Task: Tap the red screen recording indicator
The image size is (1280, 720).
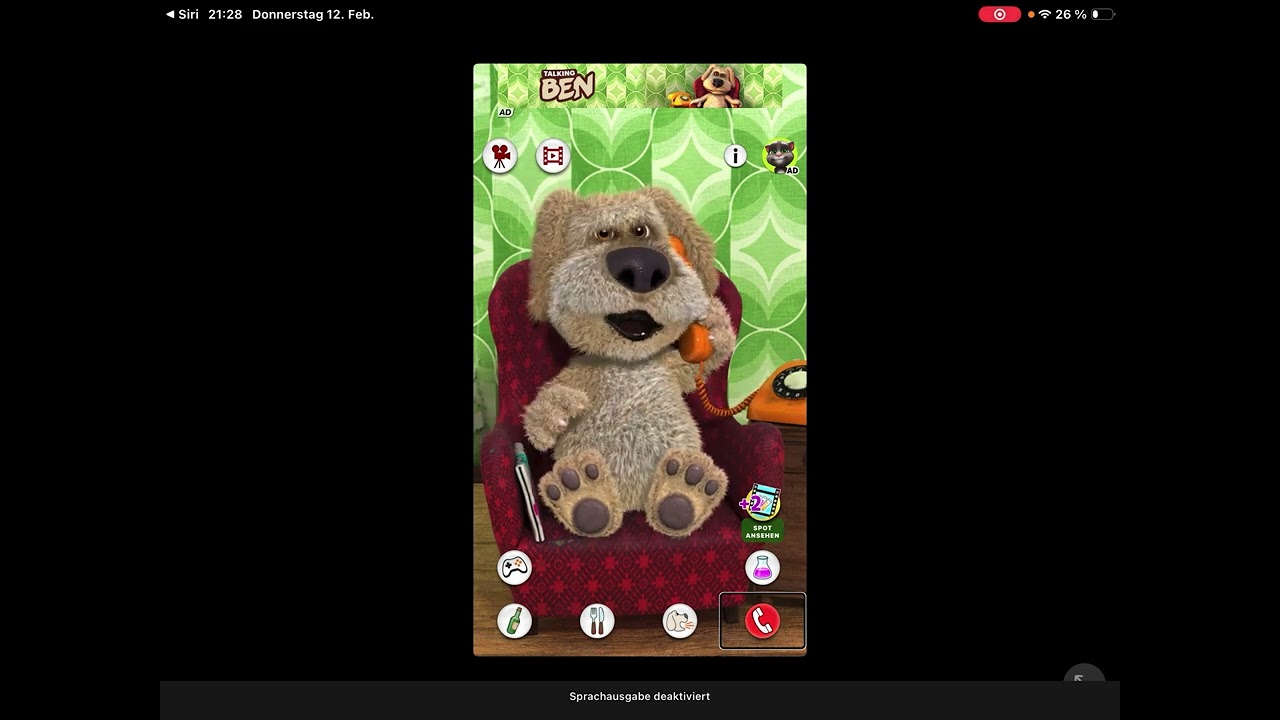Action: [999, 14]
